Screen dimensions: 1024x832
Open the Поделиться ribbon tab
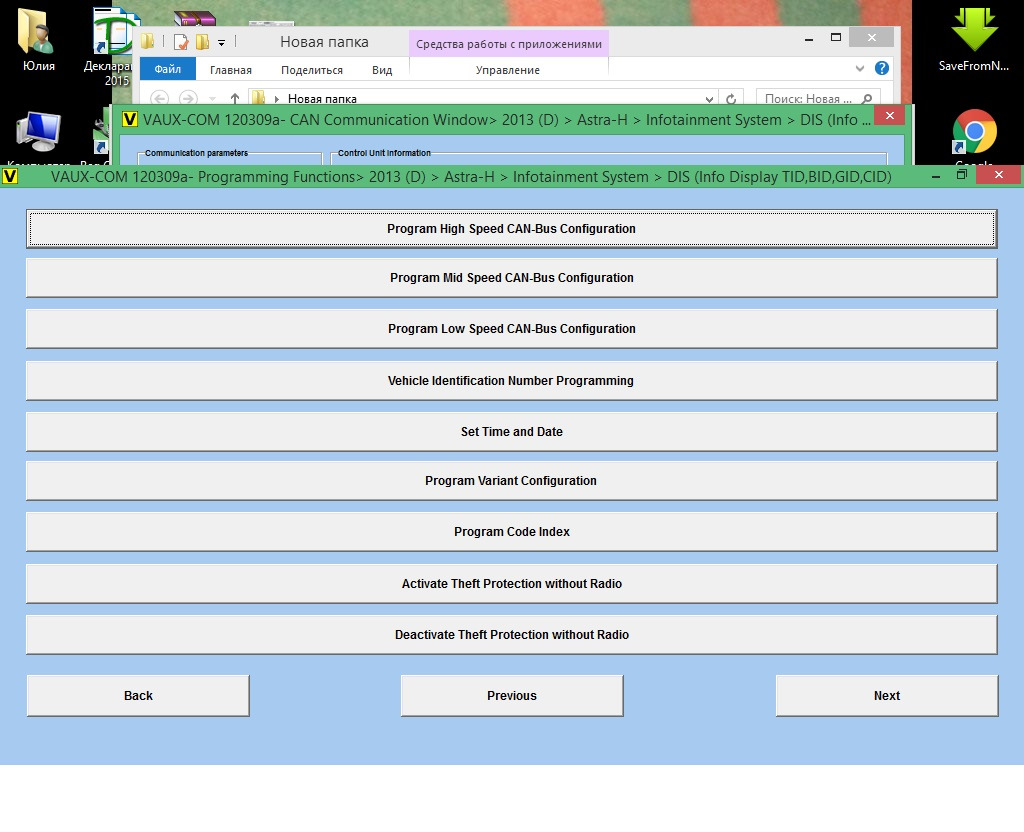(312, 70)
